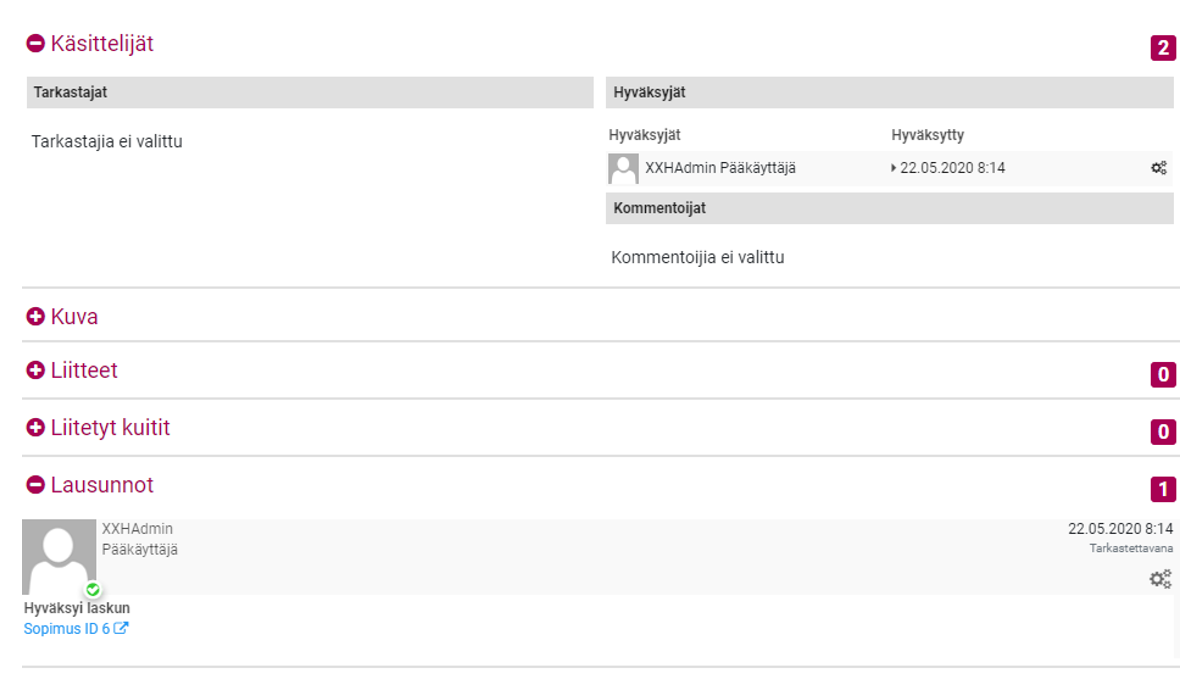The height and width of the screenshot is (681, 1189).
Task: Expand the Liitteet section plus icon
Action: 36,371
